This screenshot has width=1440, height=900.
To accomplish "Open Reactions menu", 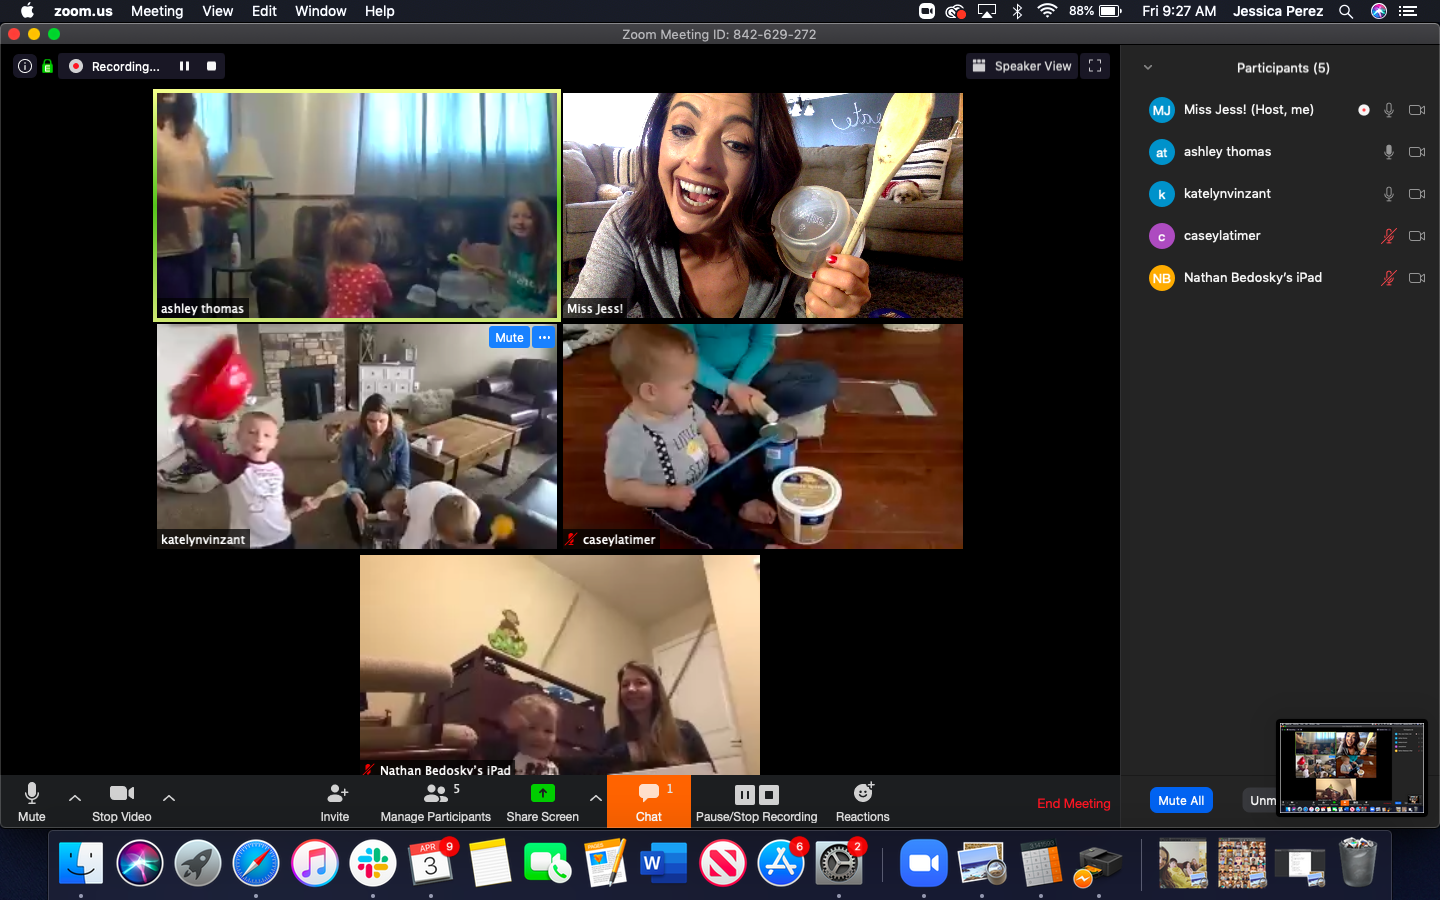I will point(863,802).
